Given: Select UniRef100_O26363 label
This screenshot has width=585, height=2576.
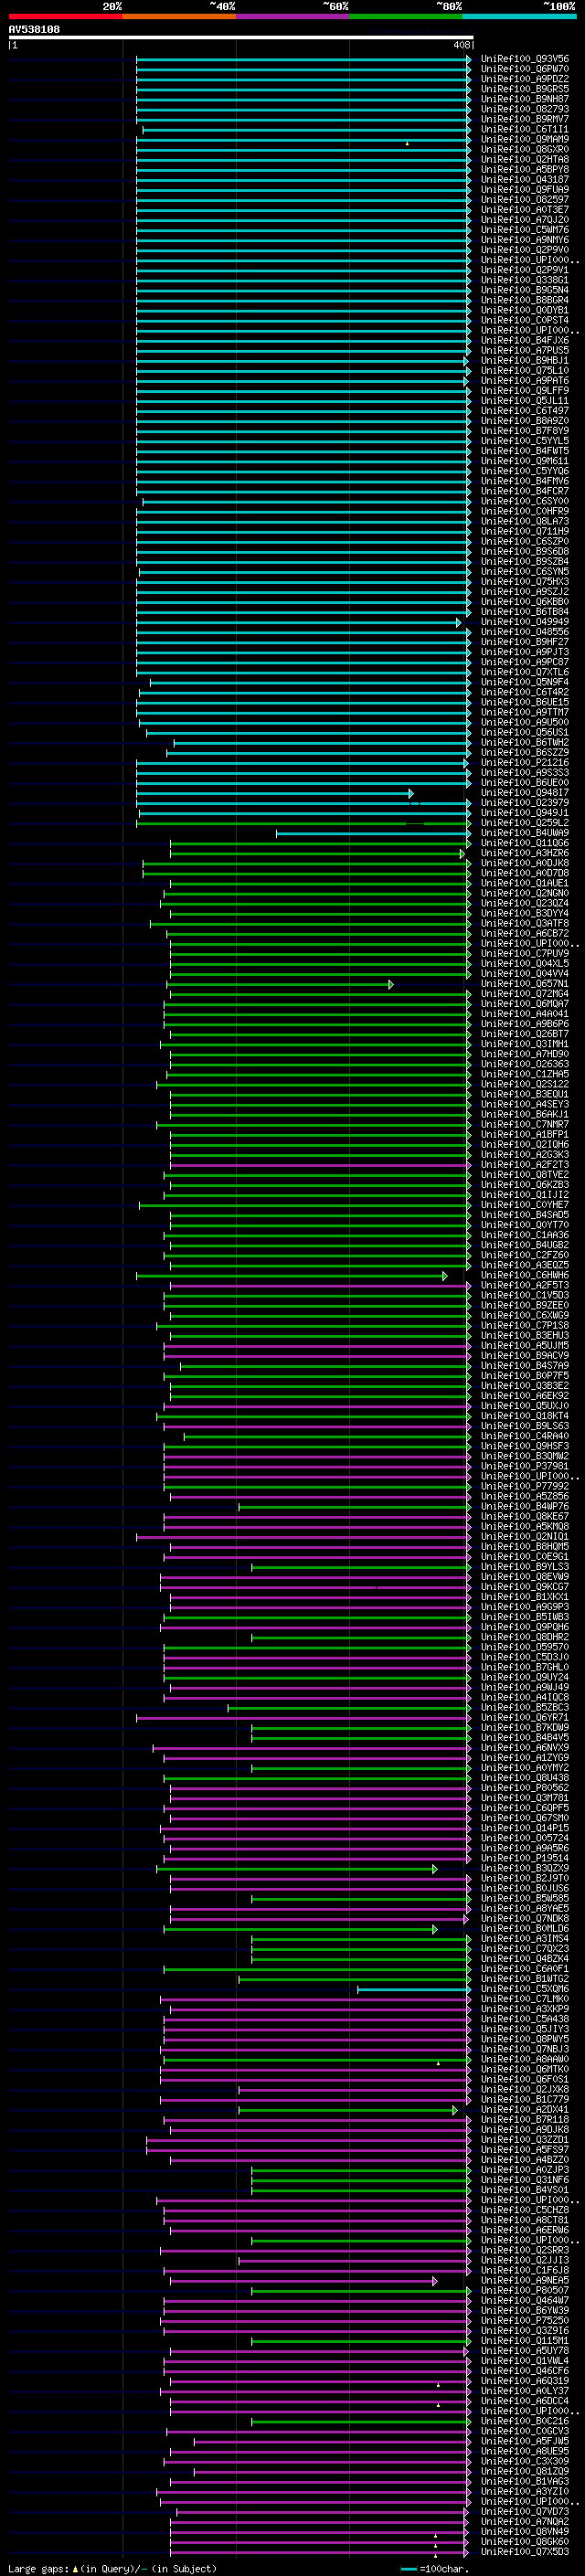Looking at the screenshot, I should [x=525, y=1064].
